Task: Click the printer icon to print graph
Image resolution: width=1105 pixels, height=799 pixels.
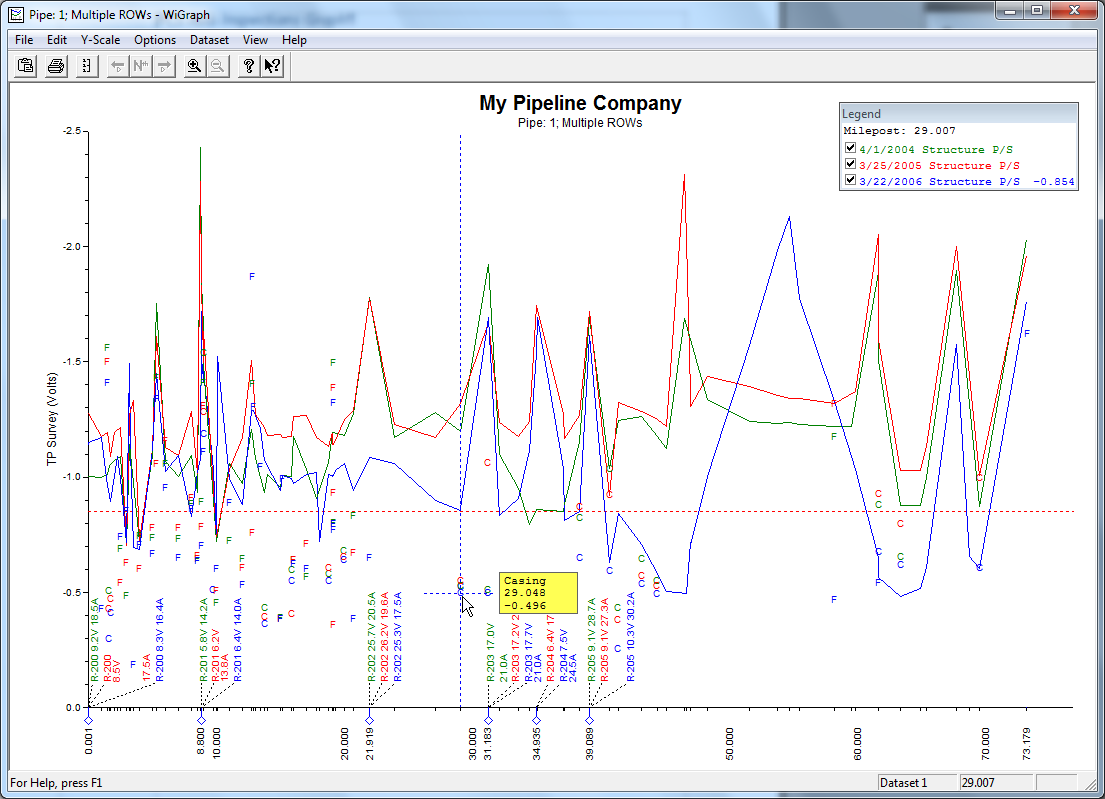Action: [x=56, y=66]
